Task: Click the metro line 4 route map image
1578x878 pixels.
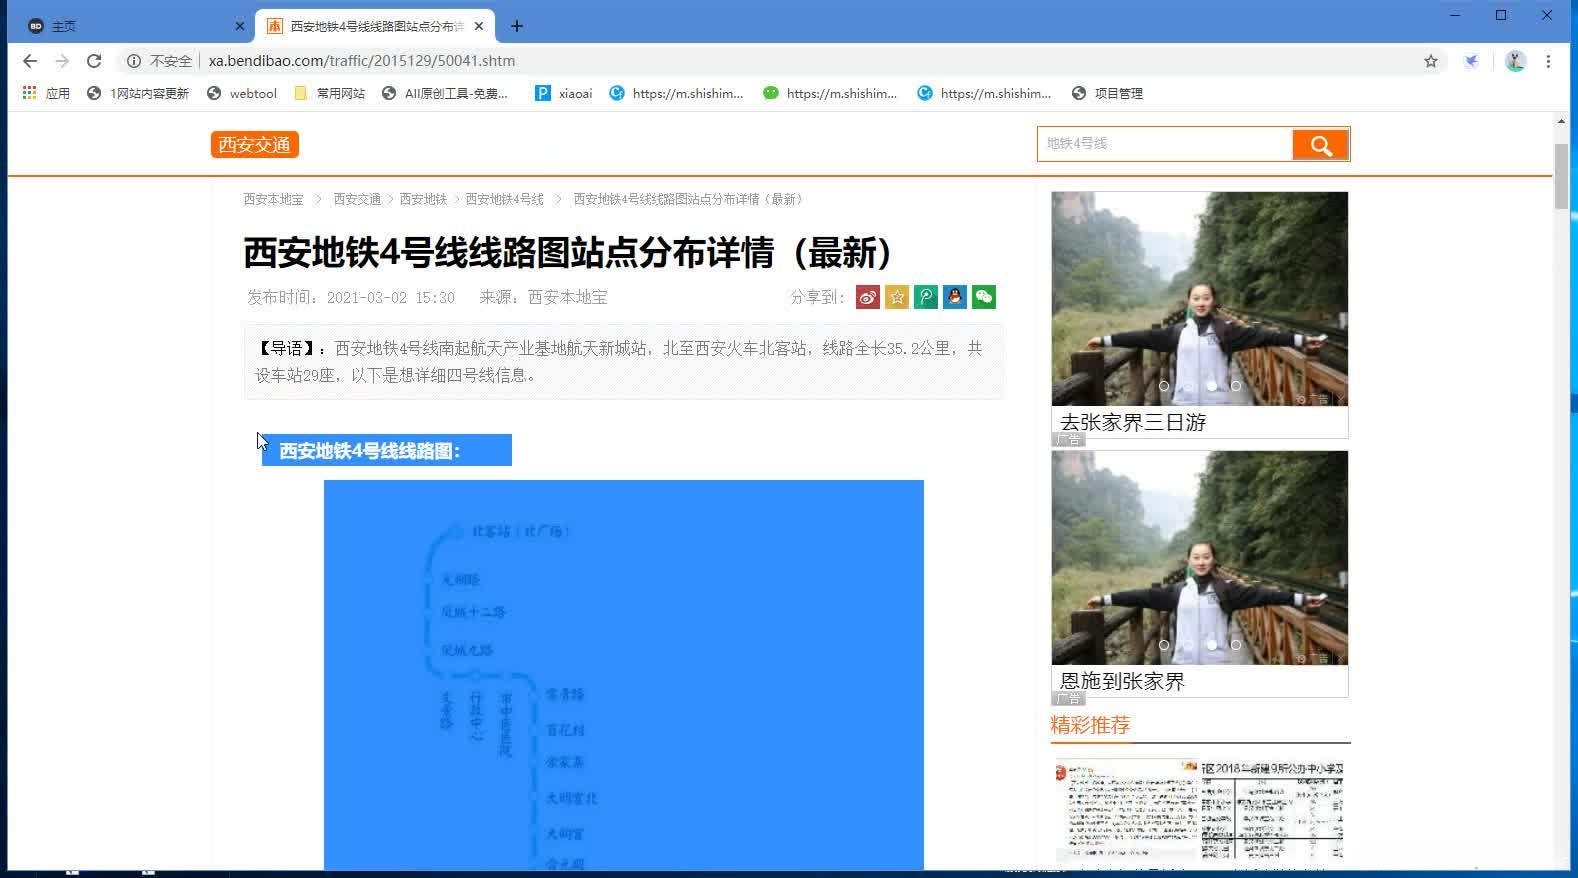Action: click(x=623, y=675)
